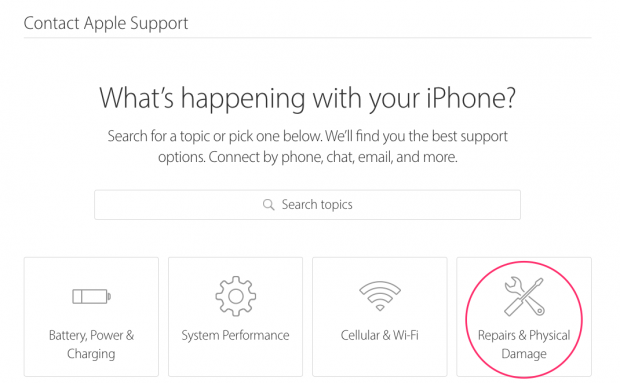Click the magnifying glass search icon
The height and width of the screenshot is (383, 620).
268,205
